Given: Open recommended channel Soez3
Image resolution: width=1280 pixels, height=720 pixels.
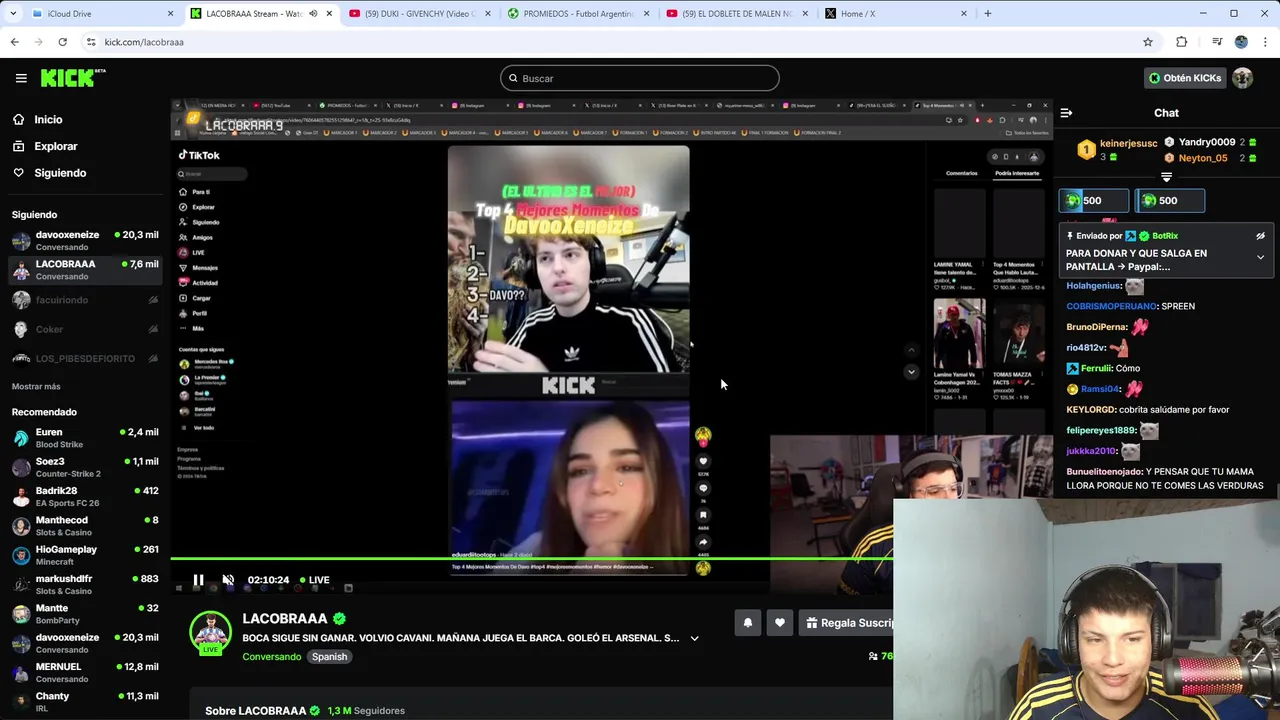Looking at the screenshot, I should (86, 467).
